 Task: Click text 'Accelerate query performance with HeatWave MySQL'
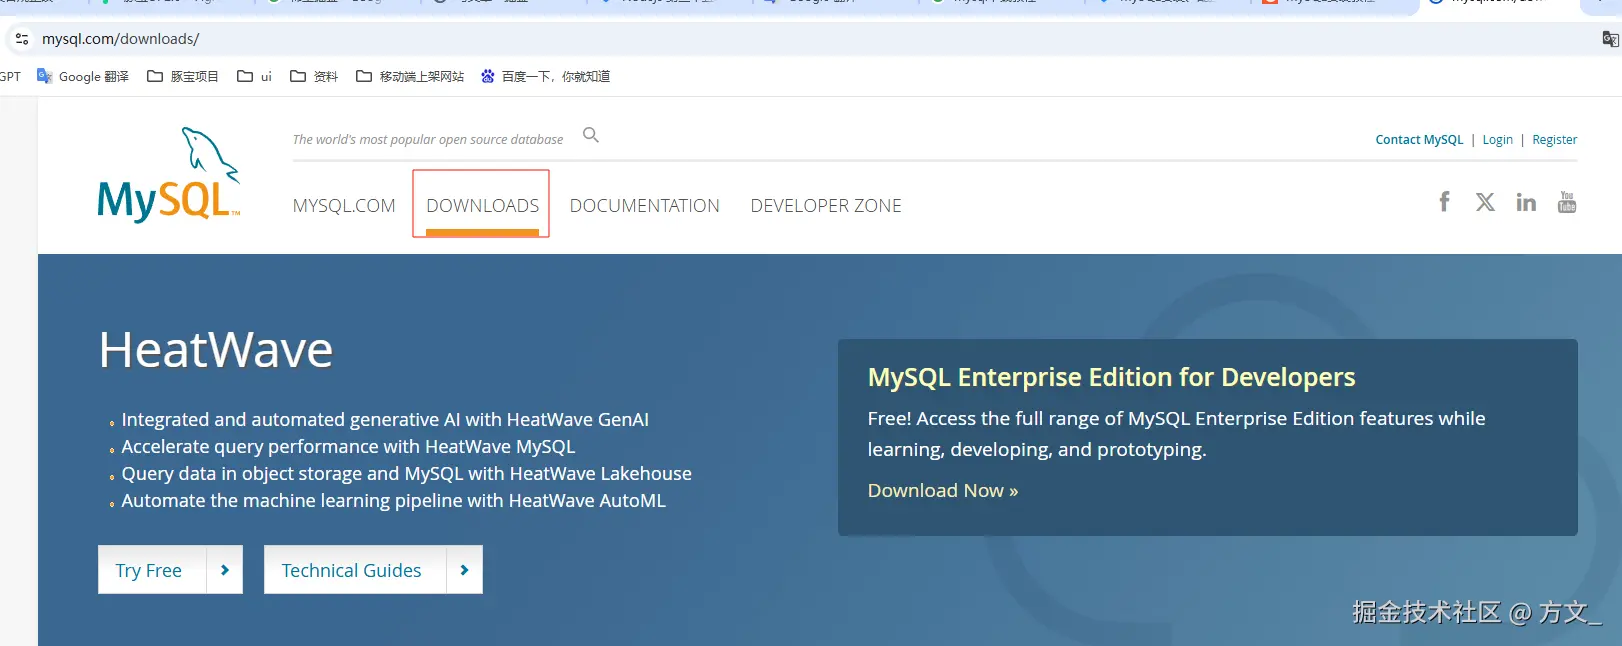pyautogui.click(x=348, y=447)
